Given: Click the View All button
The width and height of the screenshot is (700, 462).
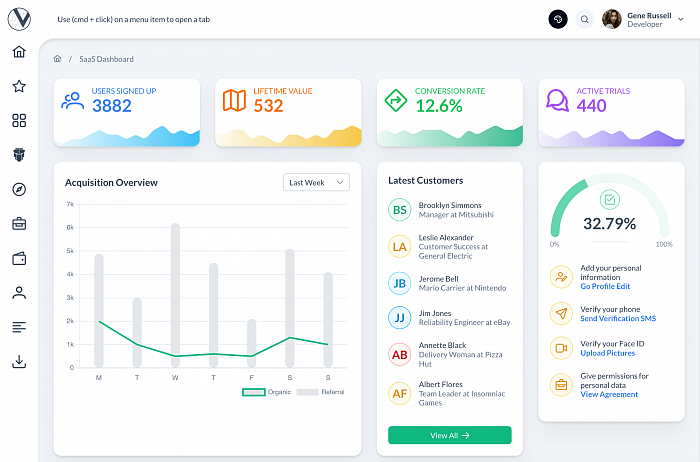Looking at the screenshot, I should [x=450, y=435].
